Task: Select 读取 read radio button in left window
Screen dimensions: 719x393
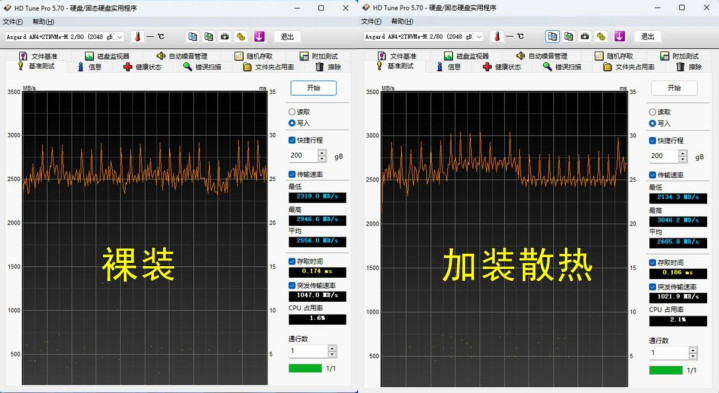Action: click(292, 112)
